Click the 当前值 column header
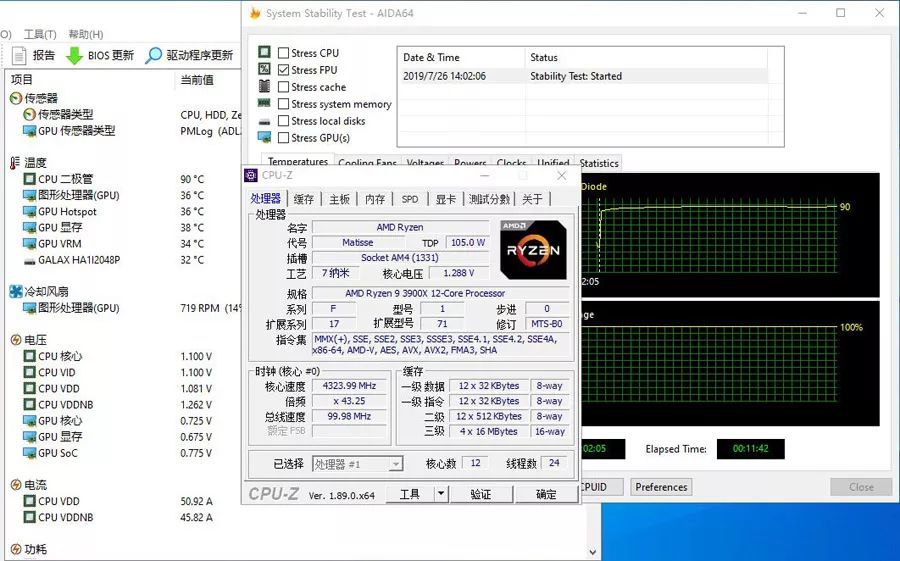 pos(197,80)
